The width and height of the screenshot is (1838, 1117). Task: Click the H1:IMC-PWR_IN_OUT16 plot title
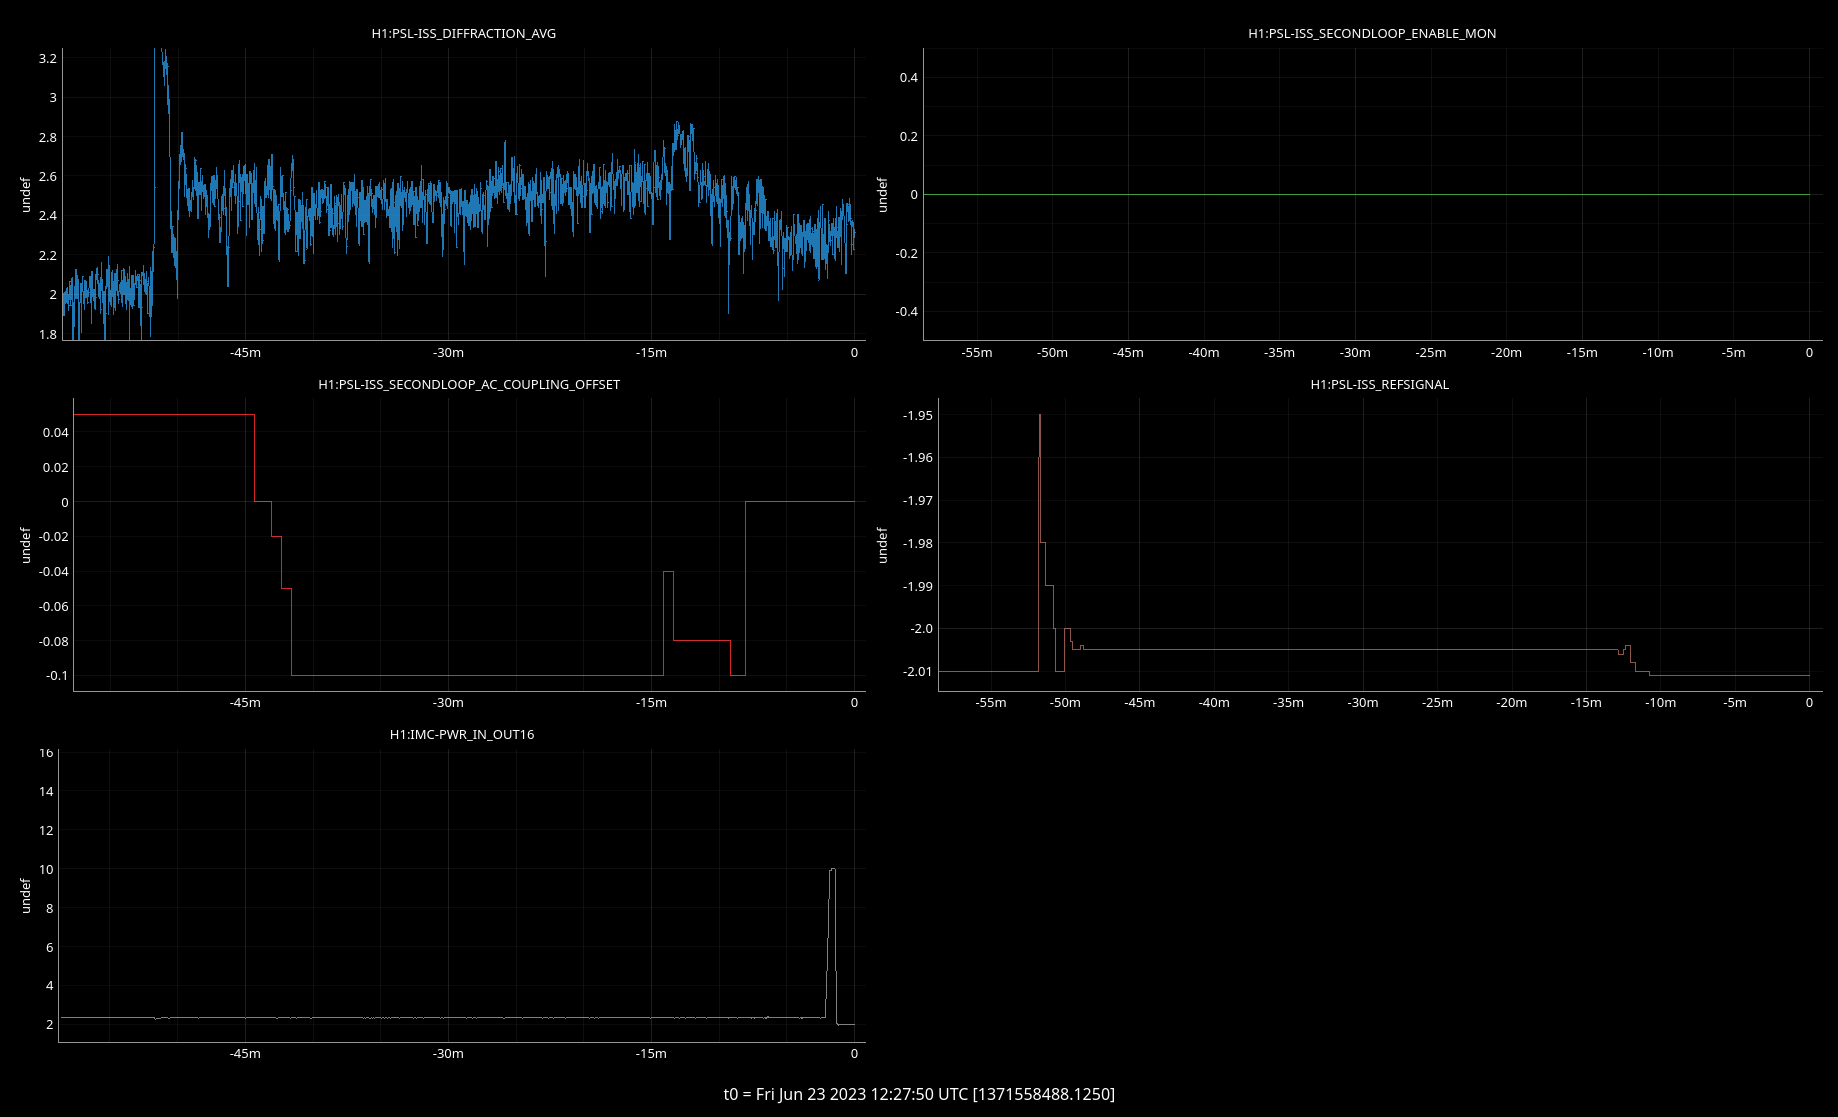461,734
